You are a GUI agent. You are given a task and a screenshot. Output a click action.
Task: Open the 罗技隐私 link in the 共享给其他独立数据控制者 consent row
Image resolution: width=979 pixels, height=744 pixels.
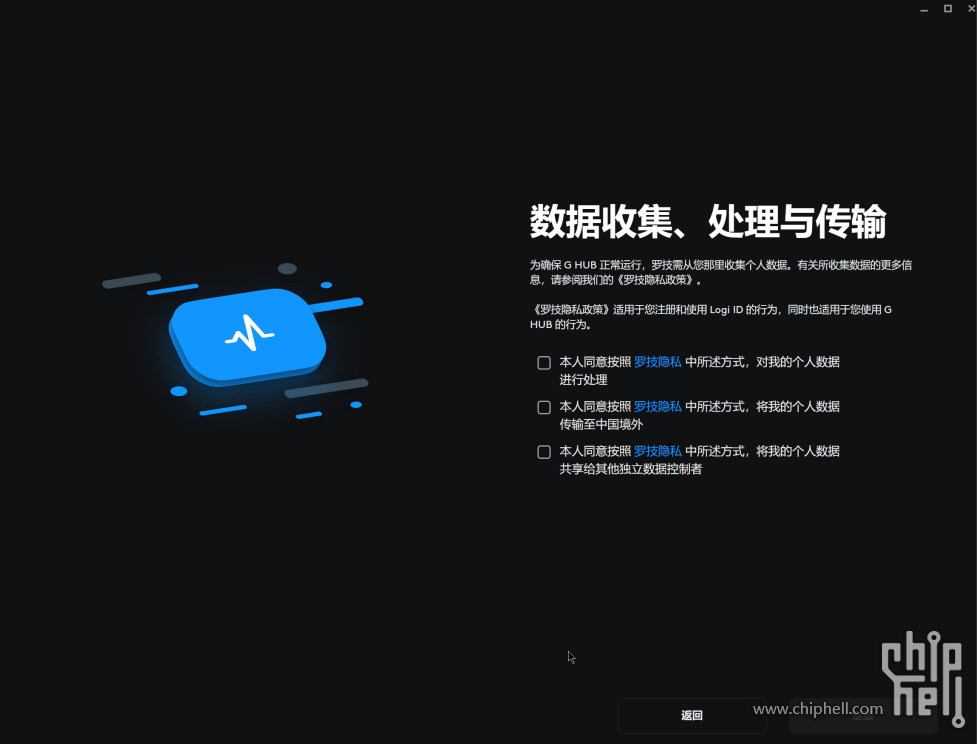[657, 451]
